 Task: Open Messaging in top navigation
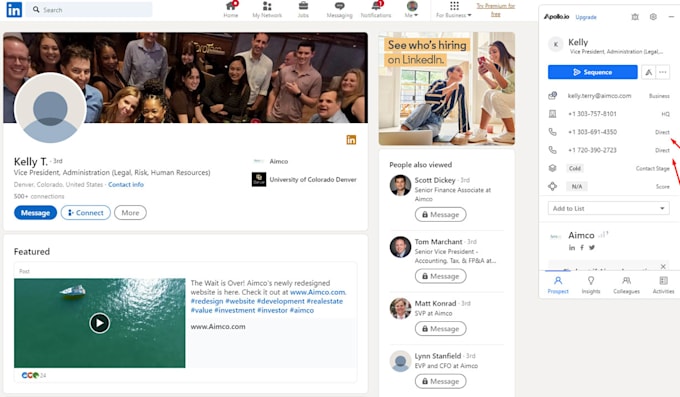click(339, 10)
